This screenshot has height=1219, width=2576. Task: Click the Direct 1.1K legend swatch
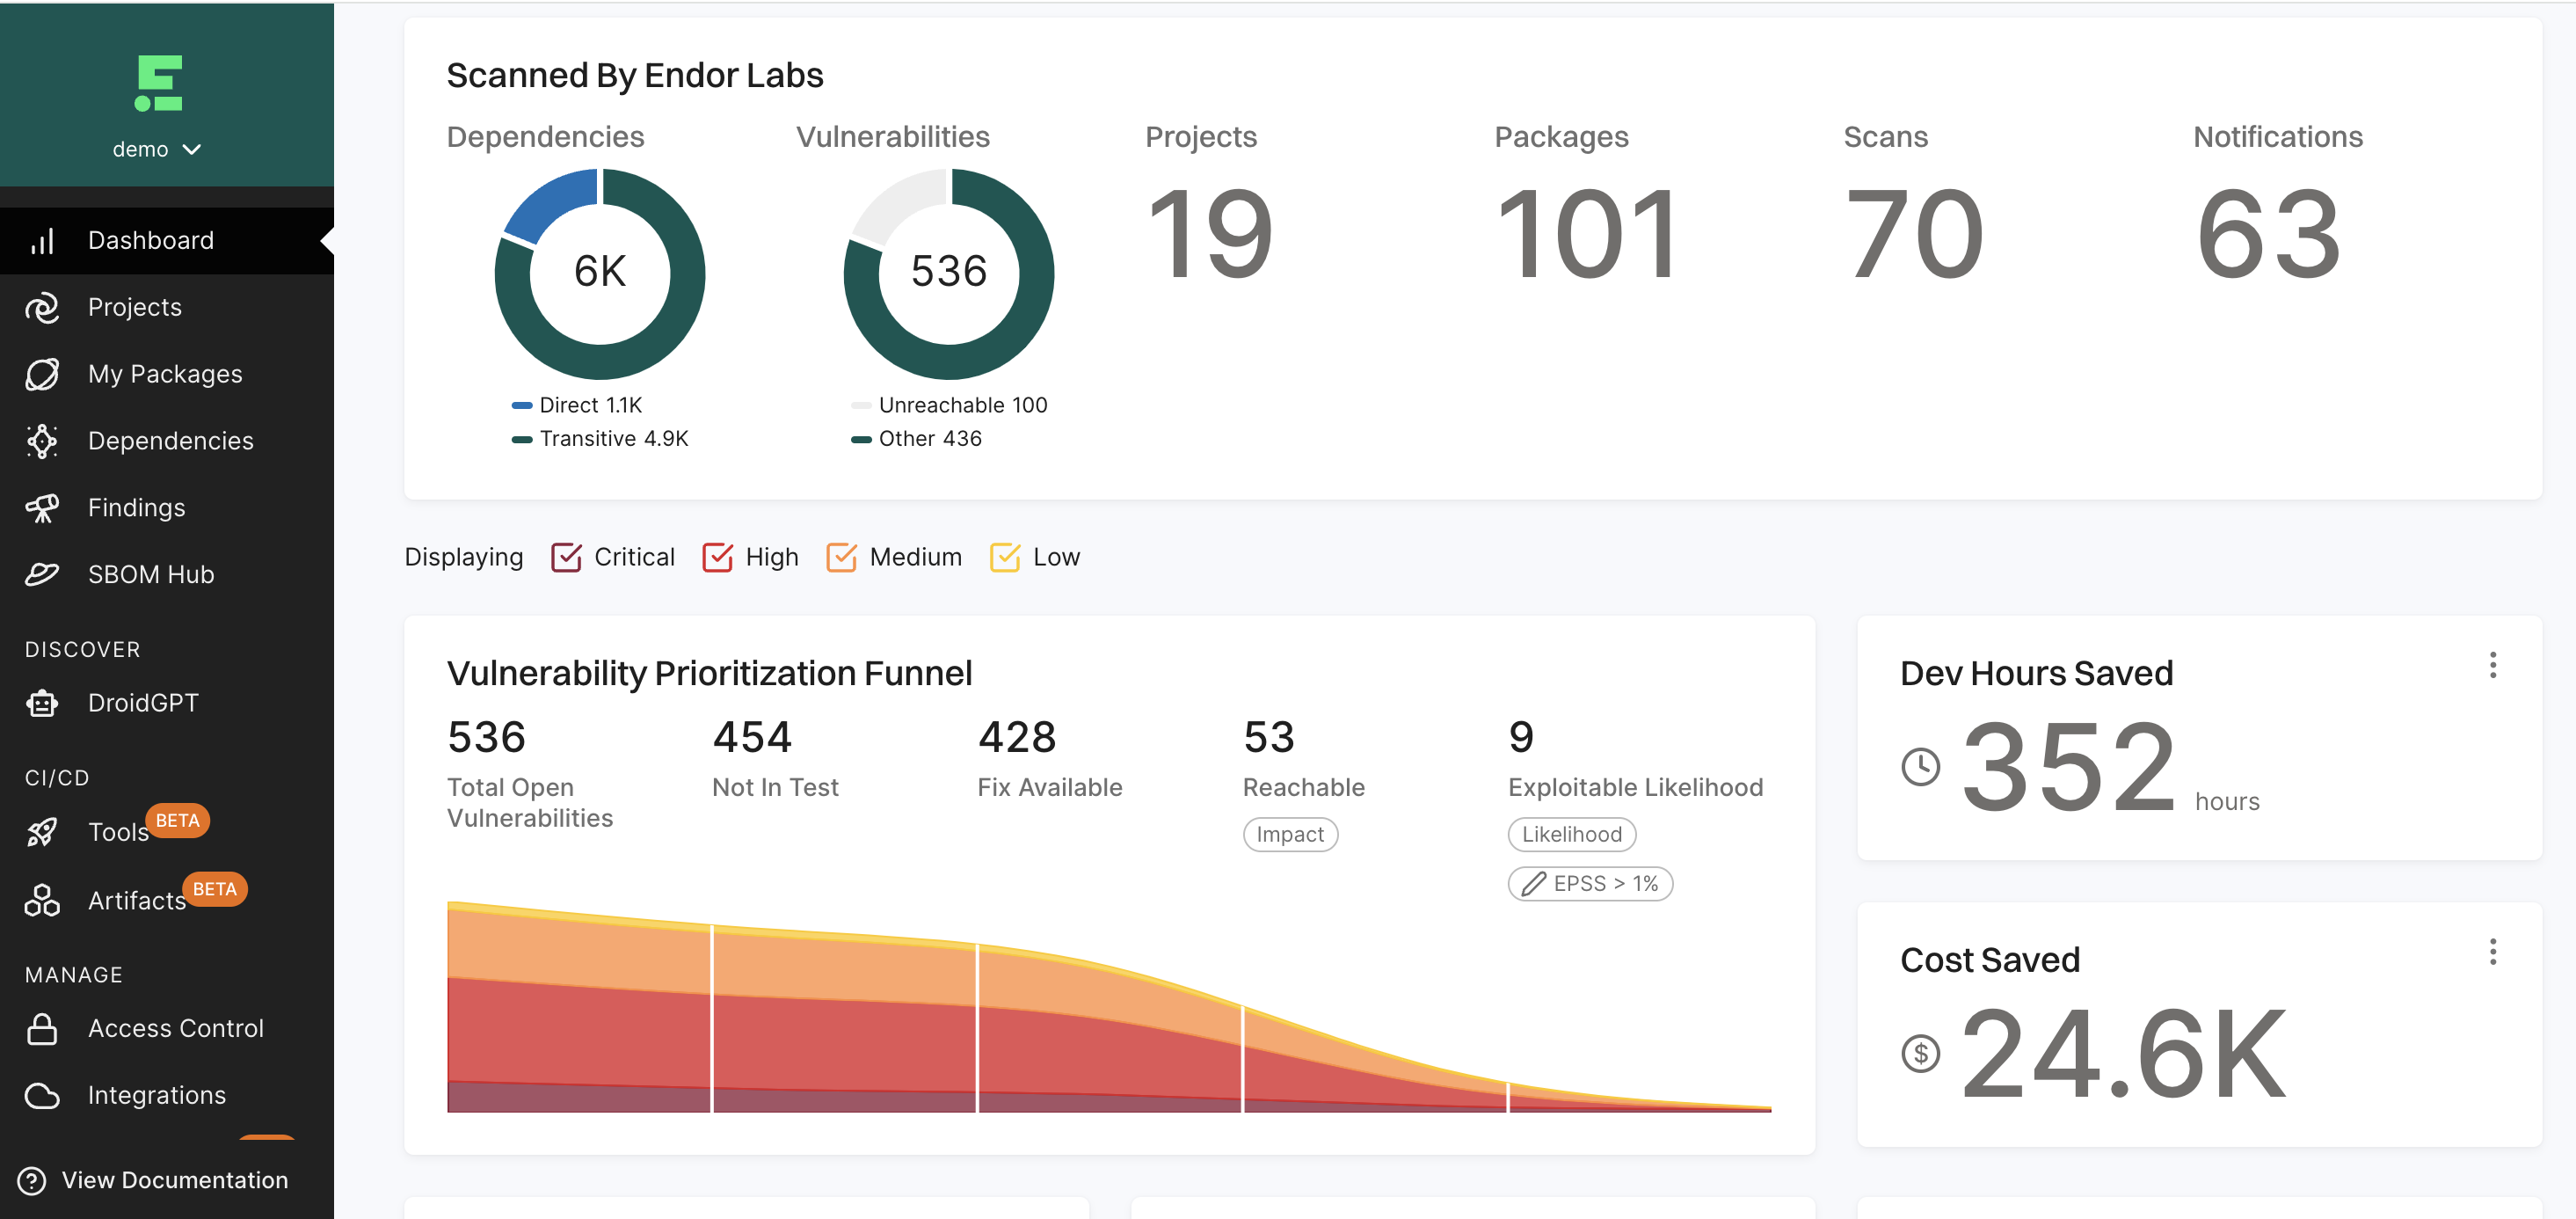[x=521, y=406]
